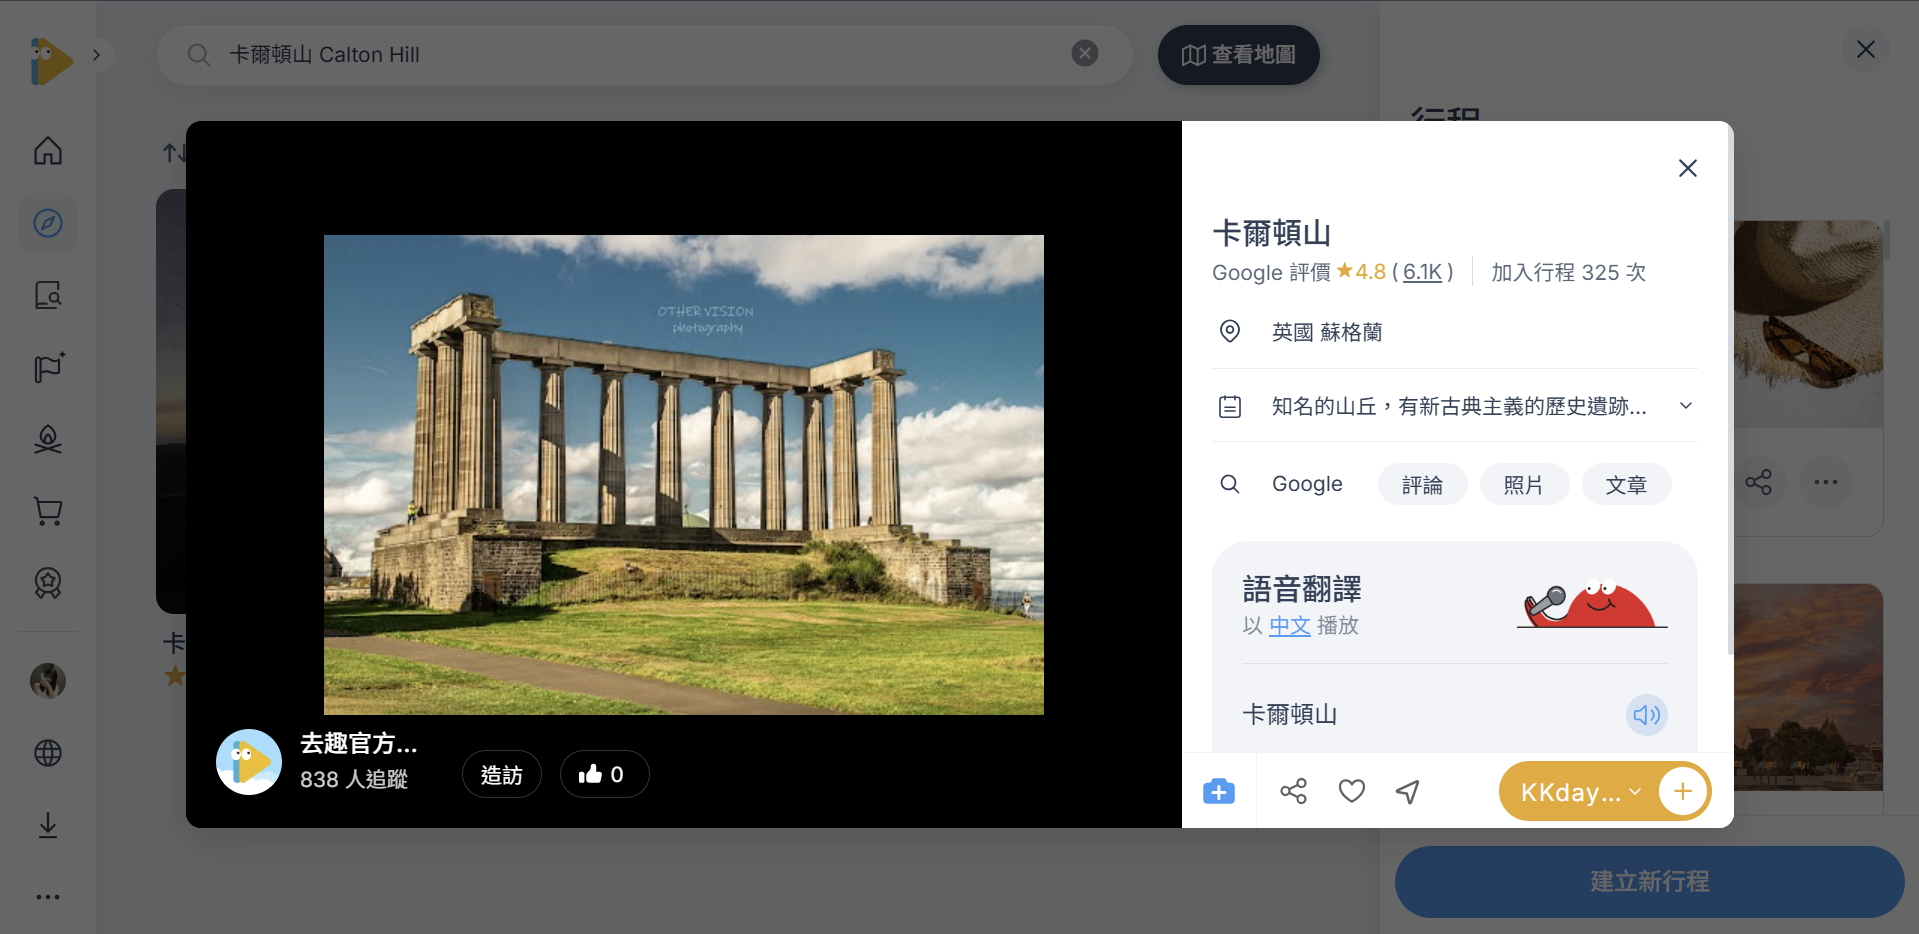Click the award badge sidebar icon
The height and width of the screenshot is (934, 1919).
48,582
